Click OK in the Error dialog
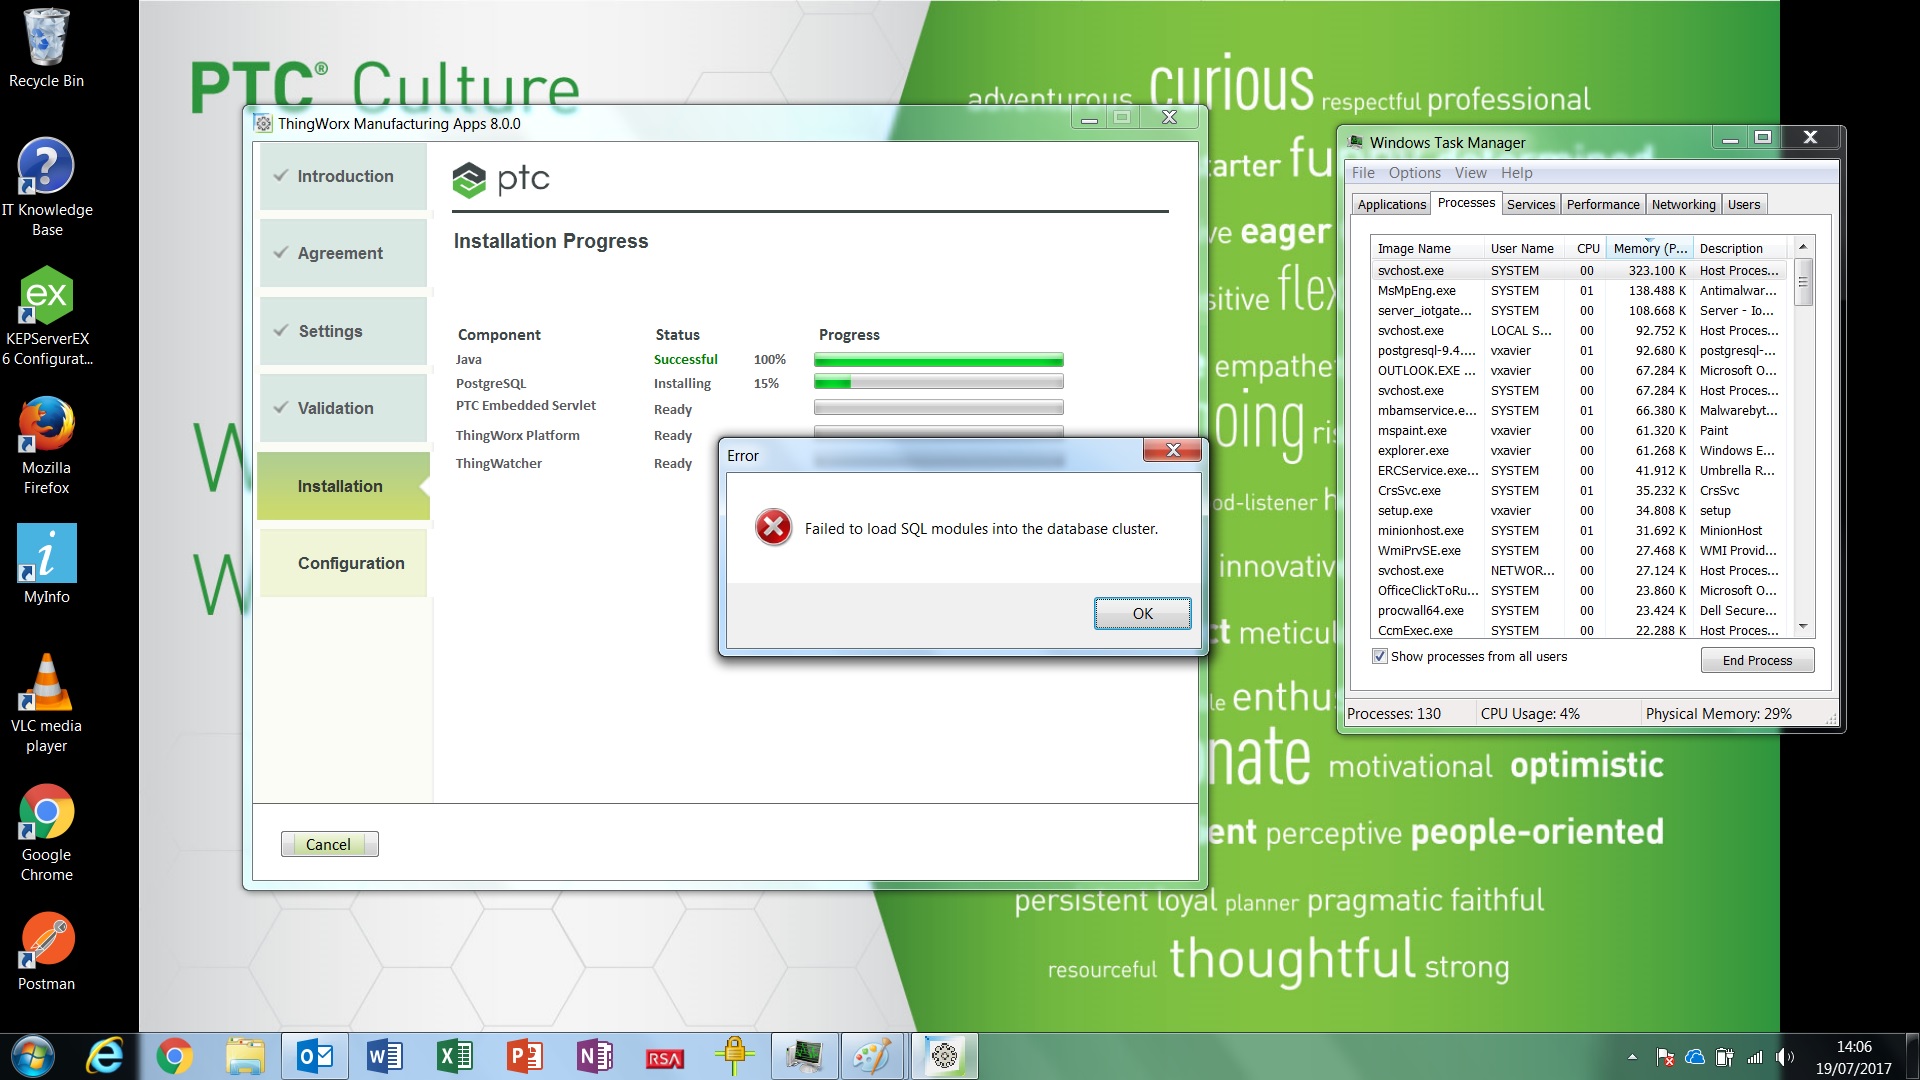 (x=1142, y=613)
